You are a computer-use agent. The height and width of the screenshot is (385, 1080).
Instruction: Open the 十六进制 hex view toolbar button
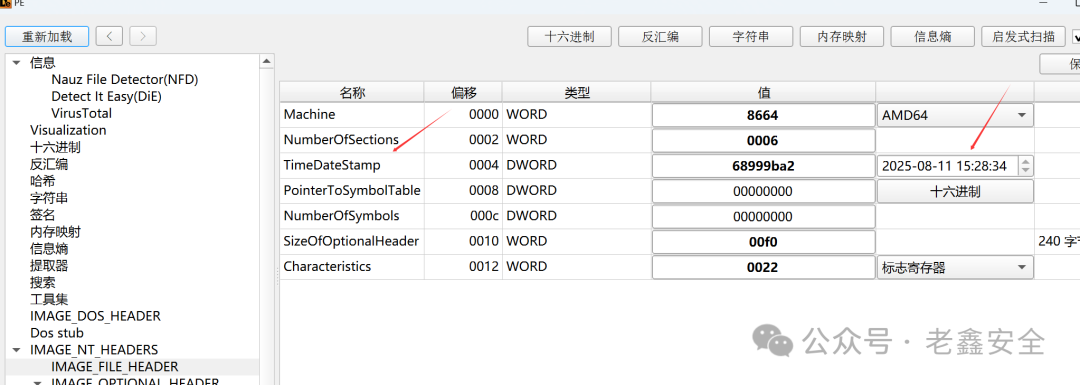pyautogui.click(x=569, y=37)
